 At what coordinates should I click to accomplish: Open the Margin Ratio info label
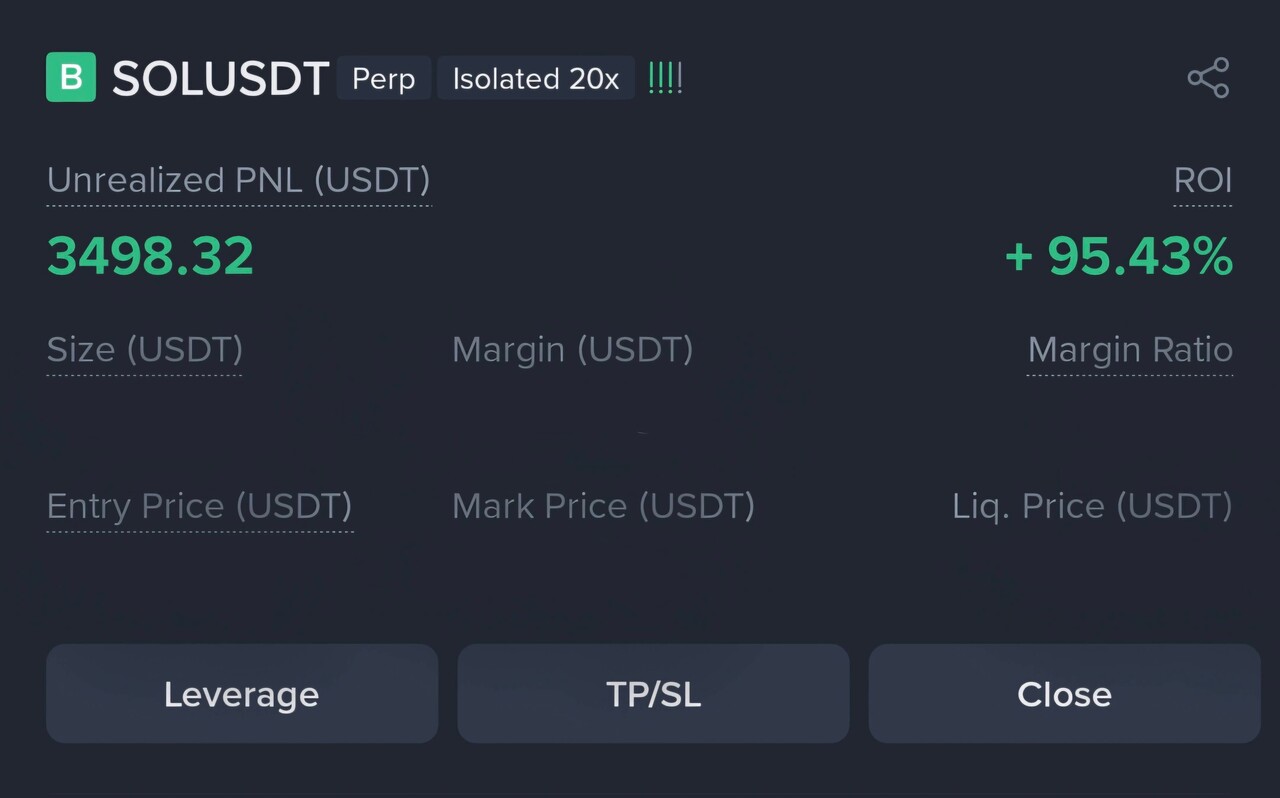(x=1129, y=350)
